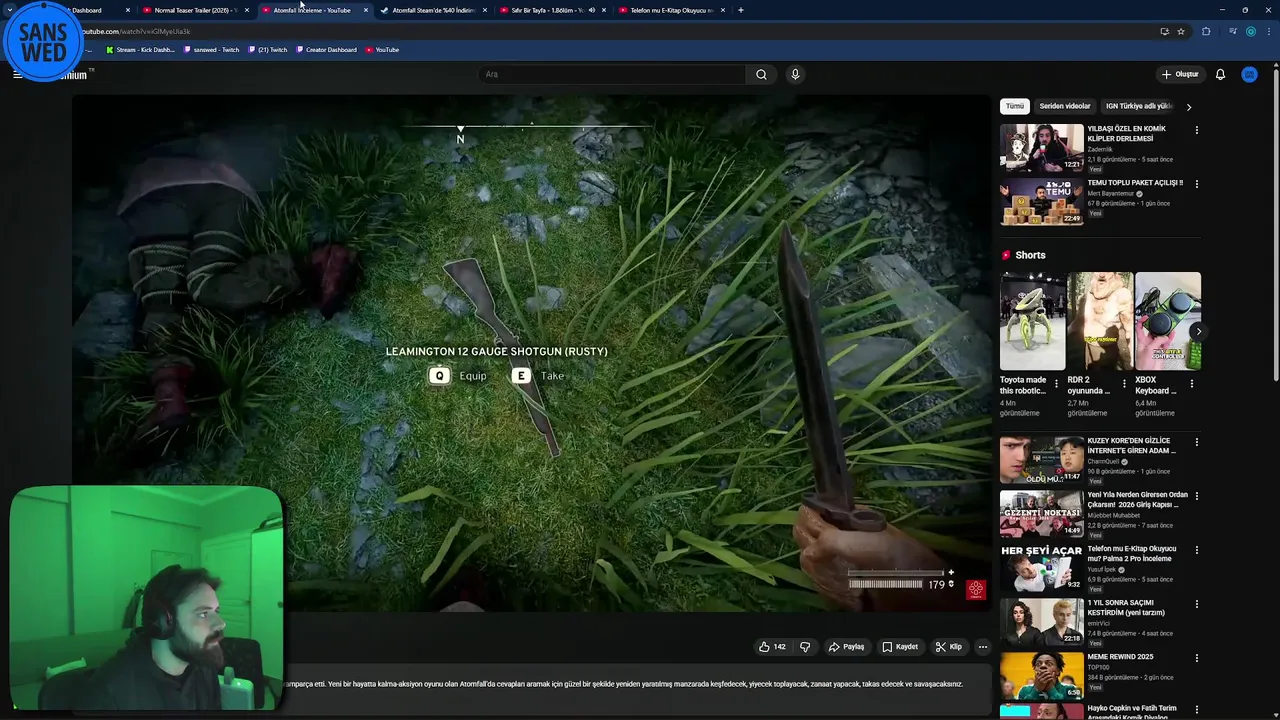Open more actions ellipsis under video
Screen dimensions: 1280x720
(983, 647)
